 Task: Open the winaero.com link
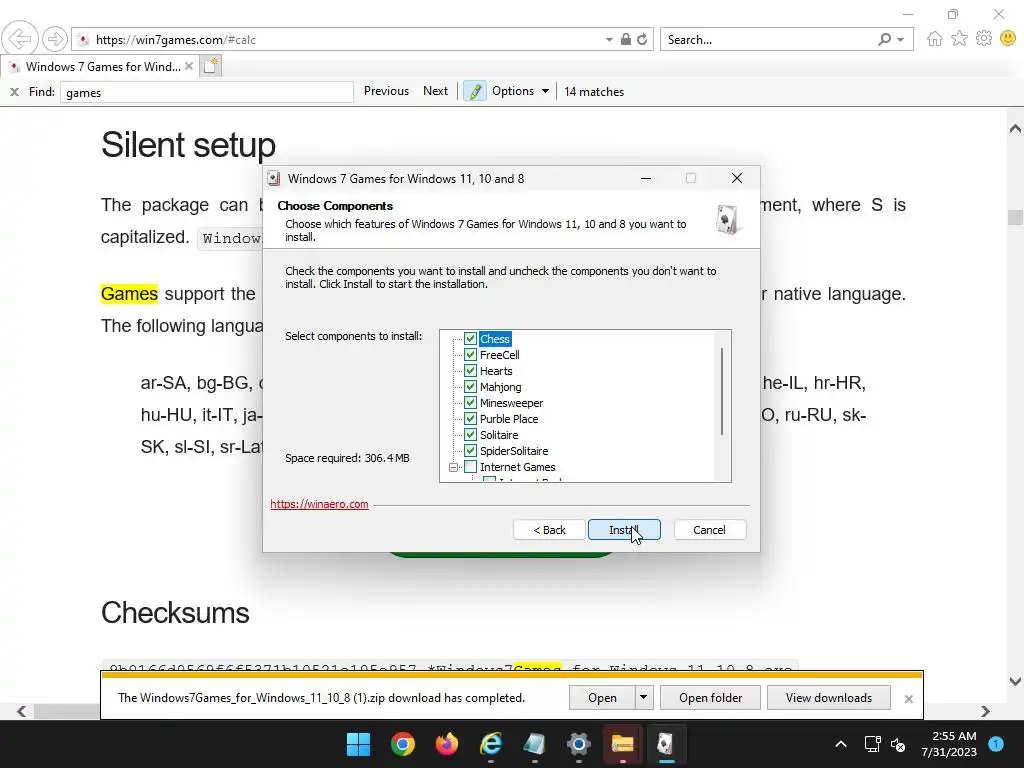click(319, 504)
